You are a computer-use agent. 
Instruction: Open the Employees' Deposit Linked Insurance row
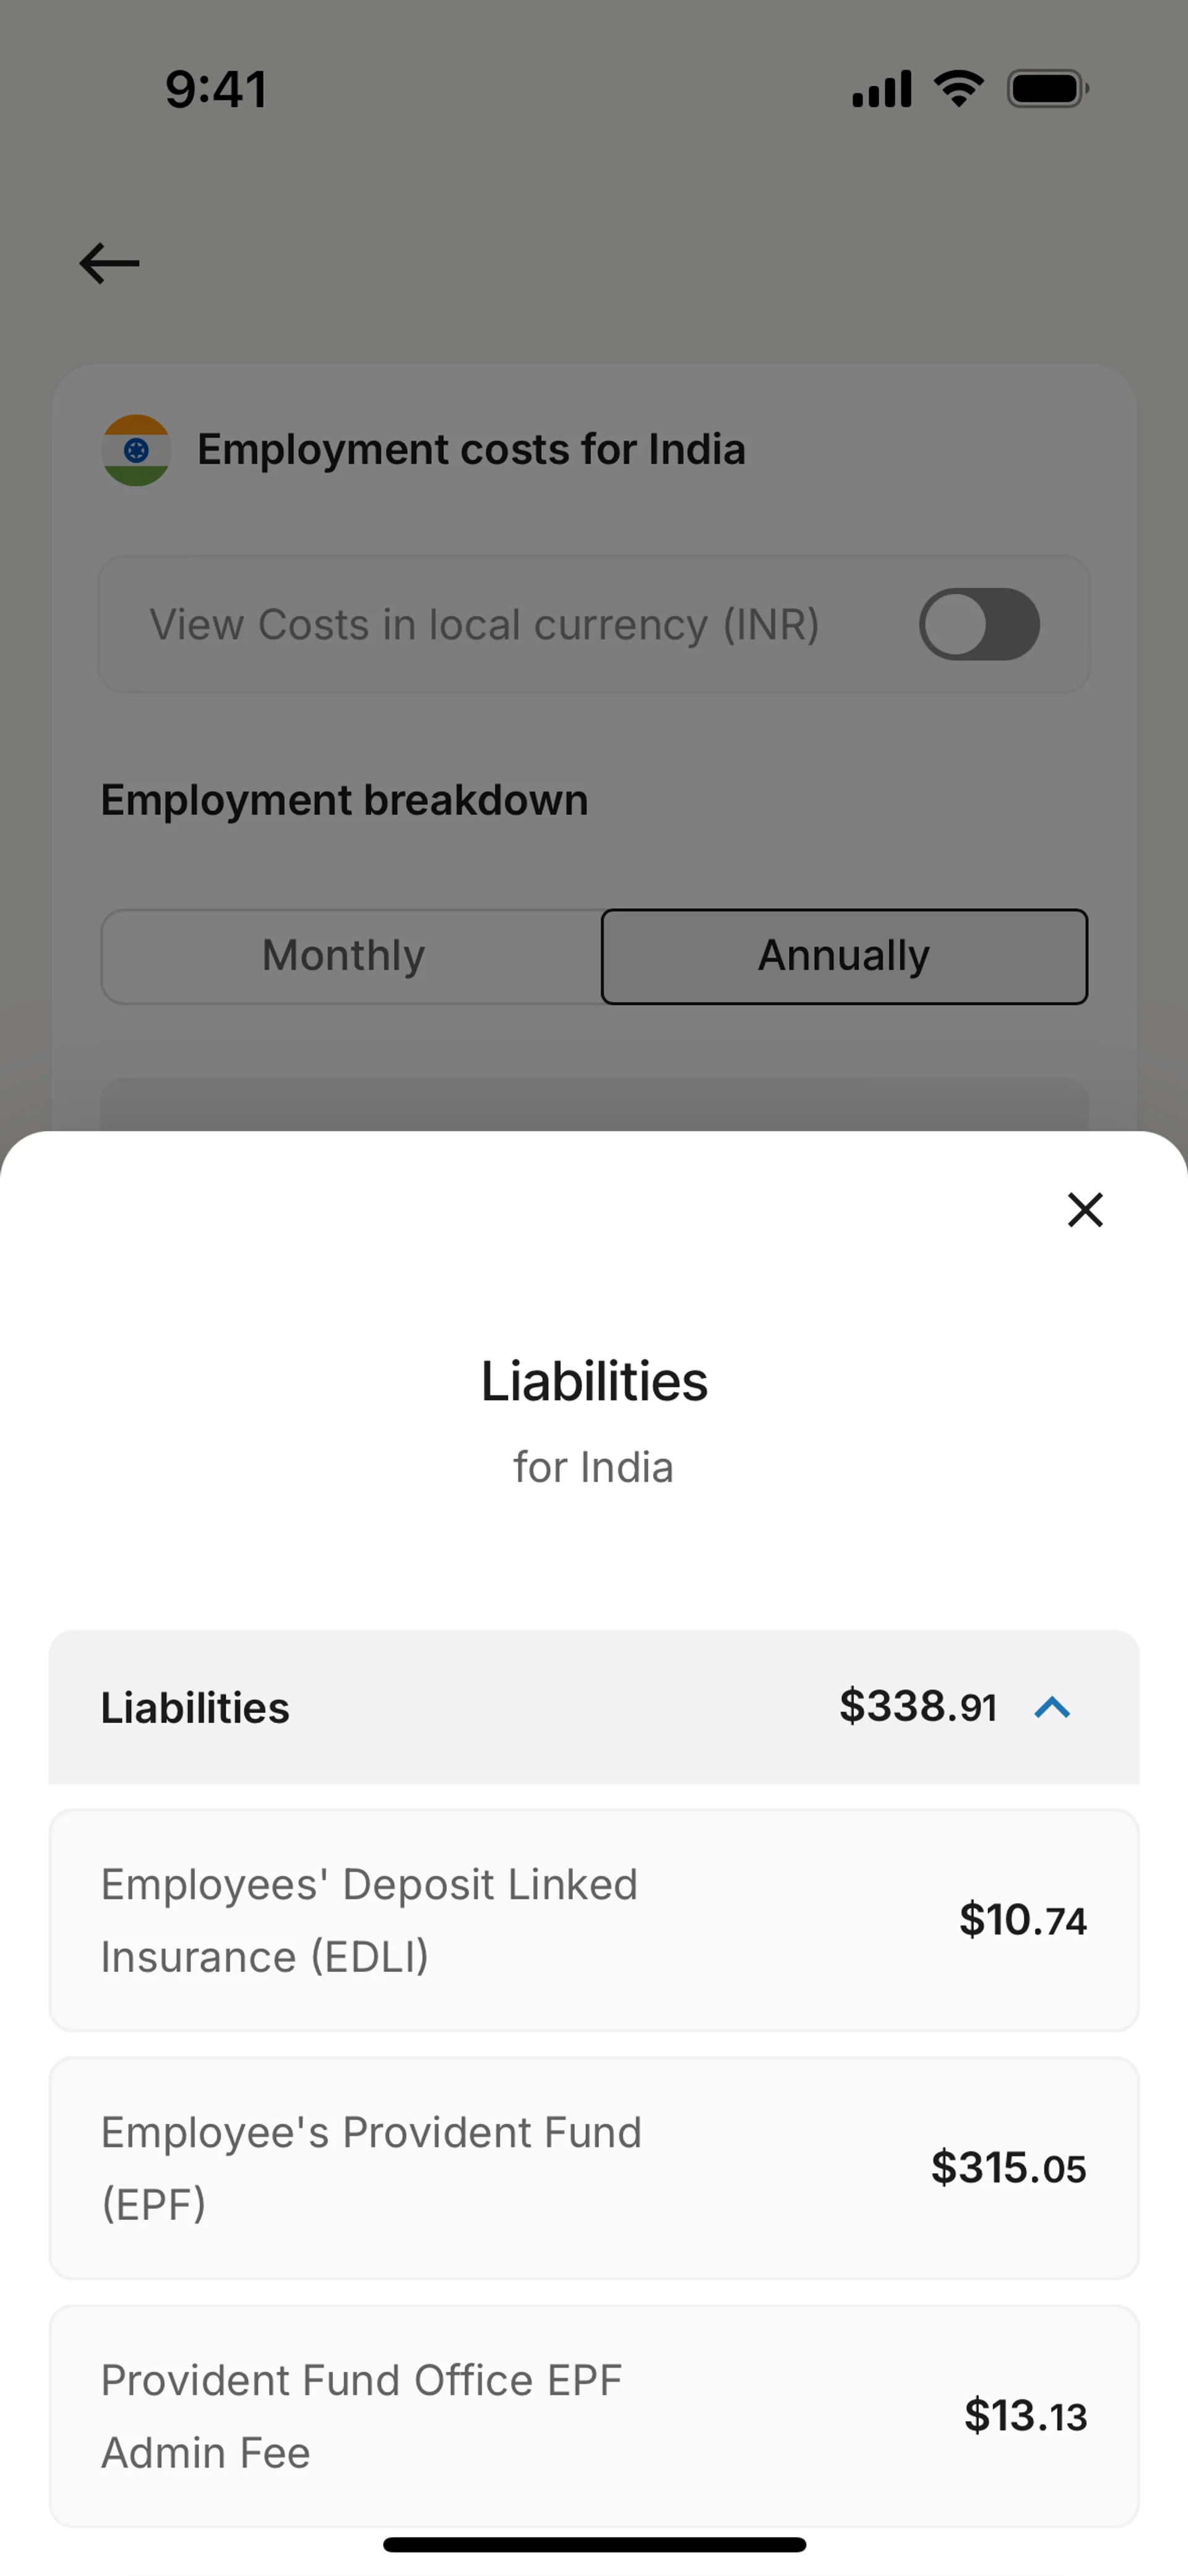pyautogui.click(x=594, y=1920)
